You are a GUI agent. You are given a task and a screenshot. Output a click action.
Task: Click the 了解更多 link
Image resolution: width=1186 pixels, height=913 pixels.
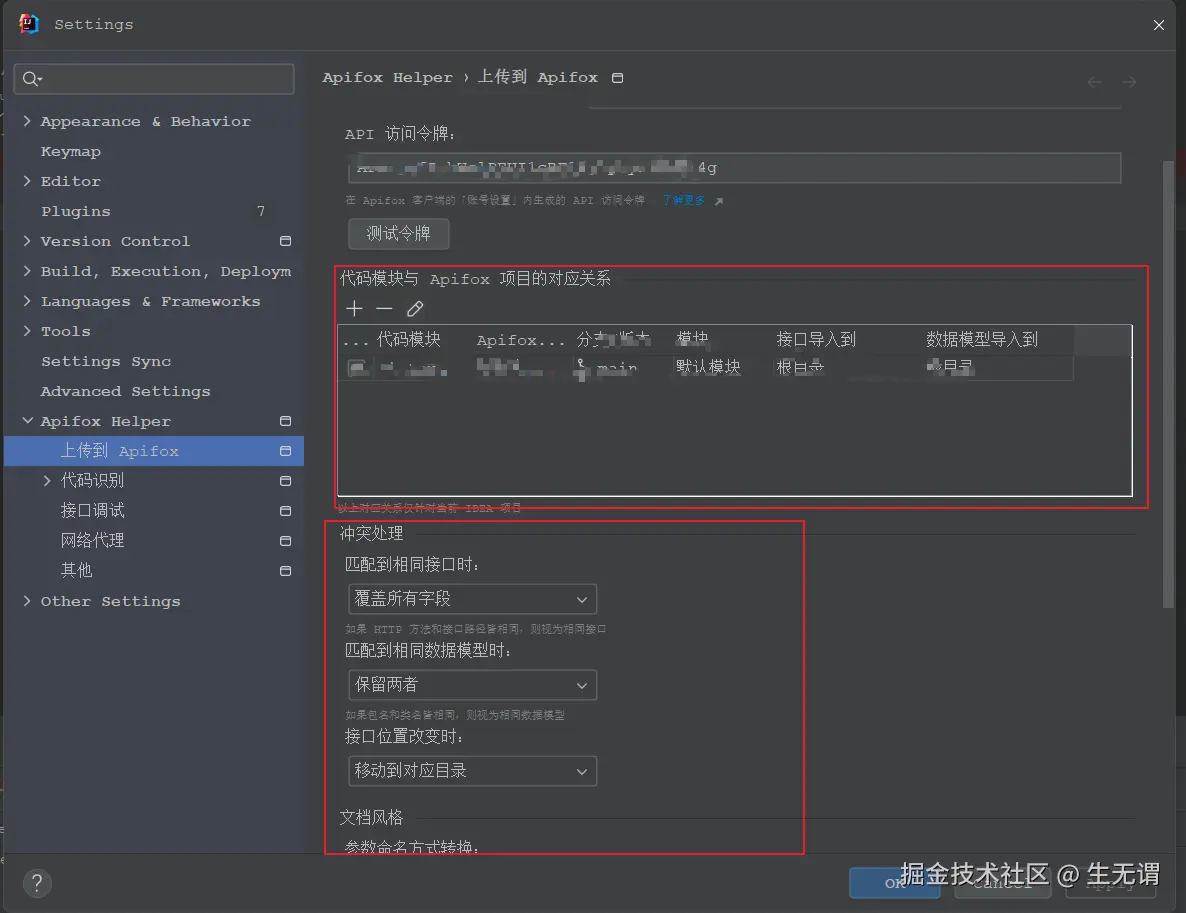click(684, 200)
